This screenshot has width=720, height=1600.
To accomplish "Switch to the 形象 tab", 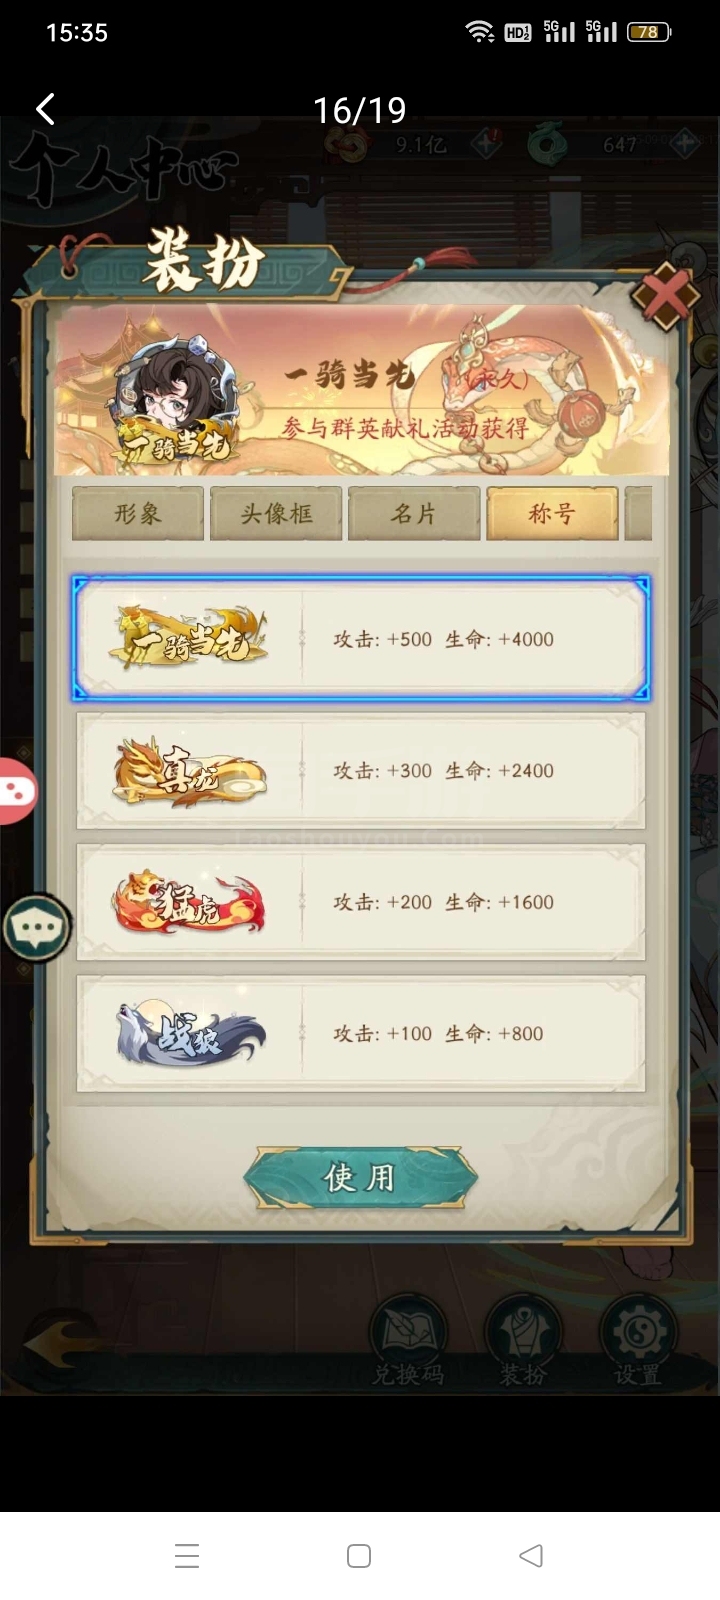I will pos(138,514).
